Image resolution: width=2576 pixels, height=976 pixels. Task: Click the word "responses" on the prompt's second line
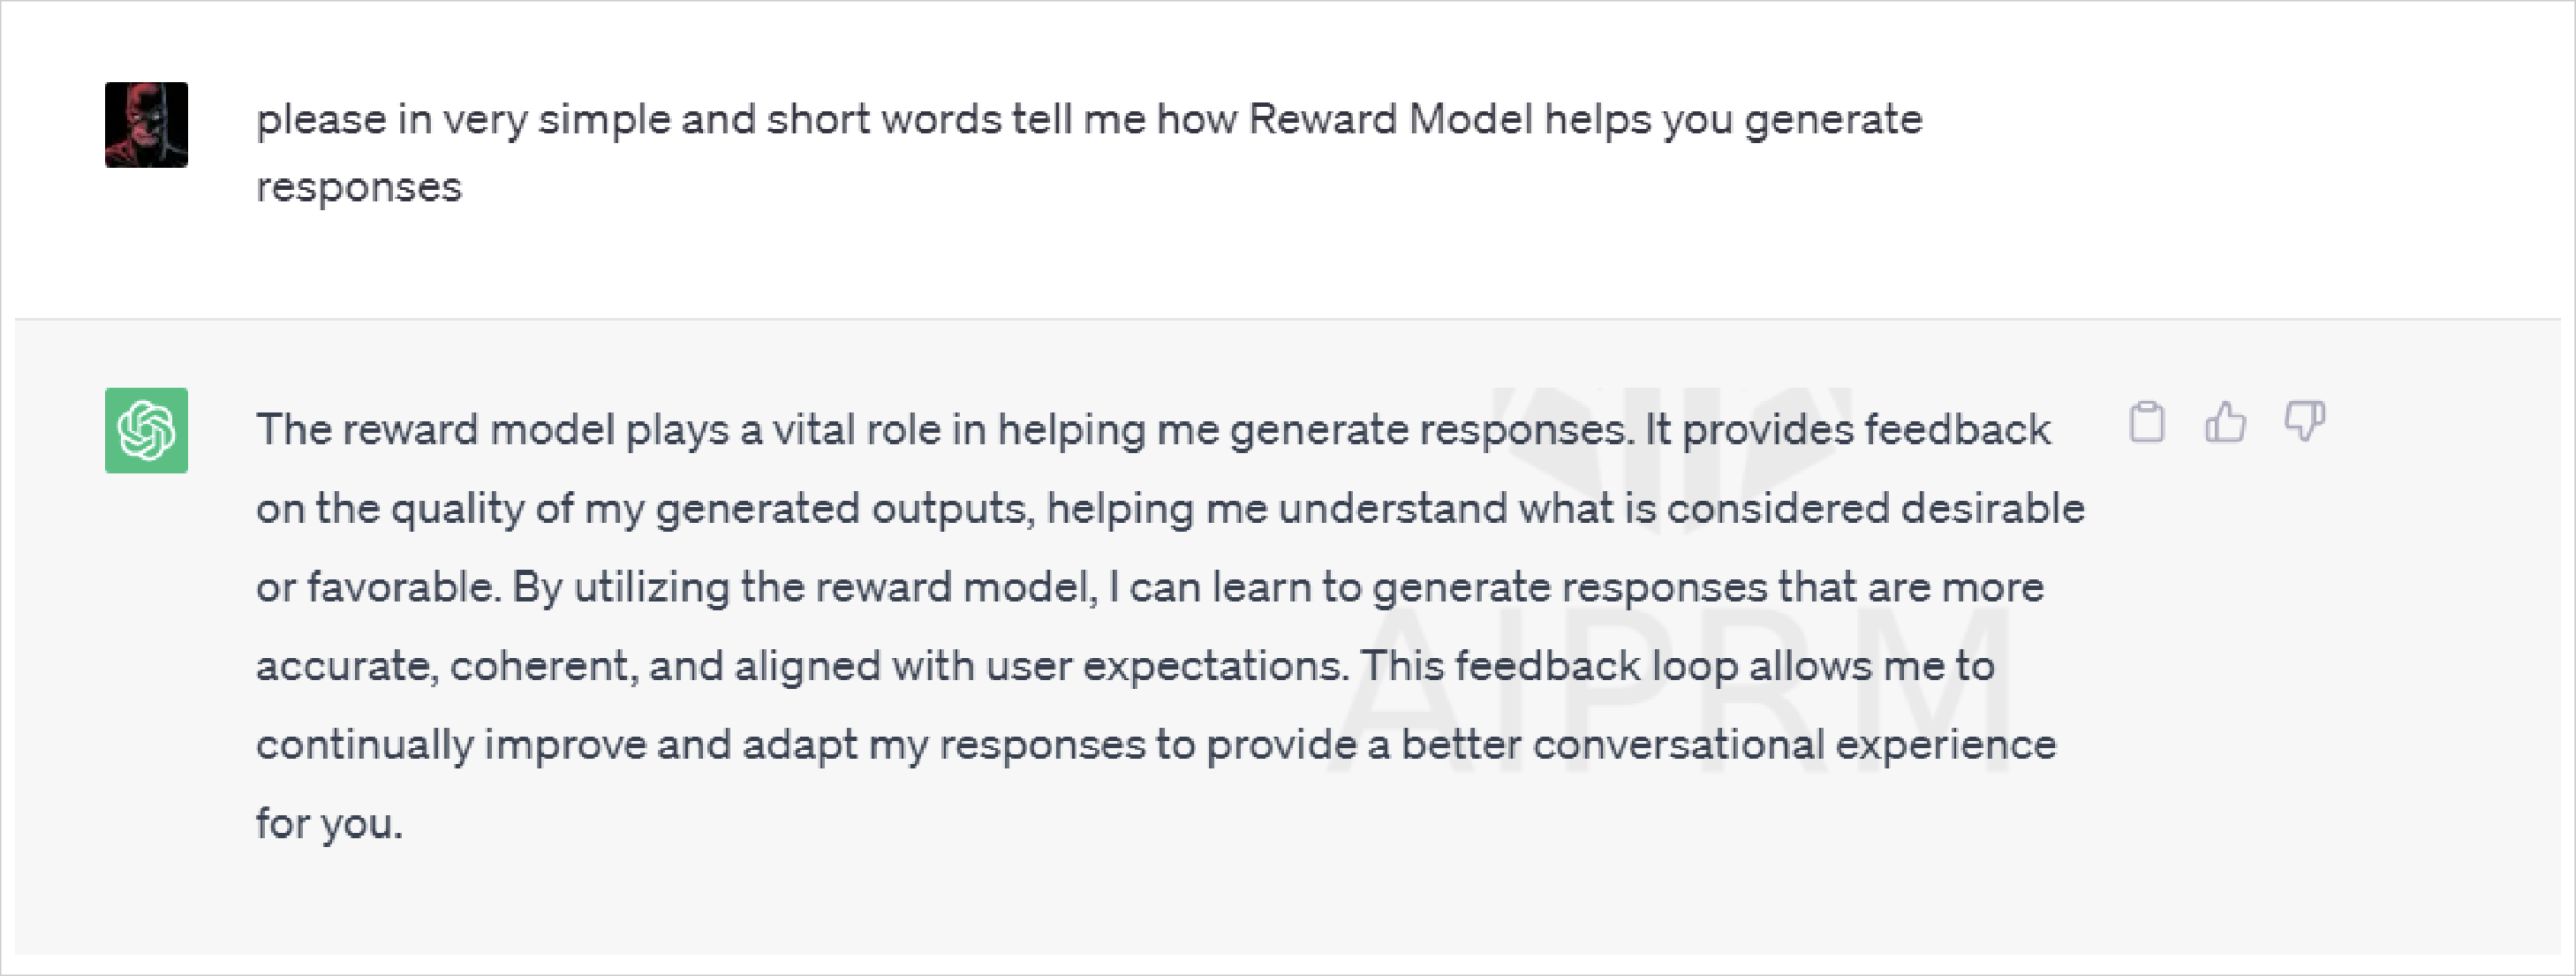(359, 188)
